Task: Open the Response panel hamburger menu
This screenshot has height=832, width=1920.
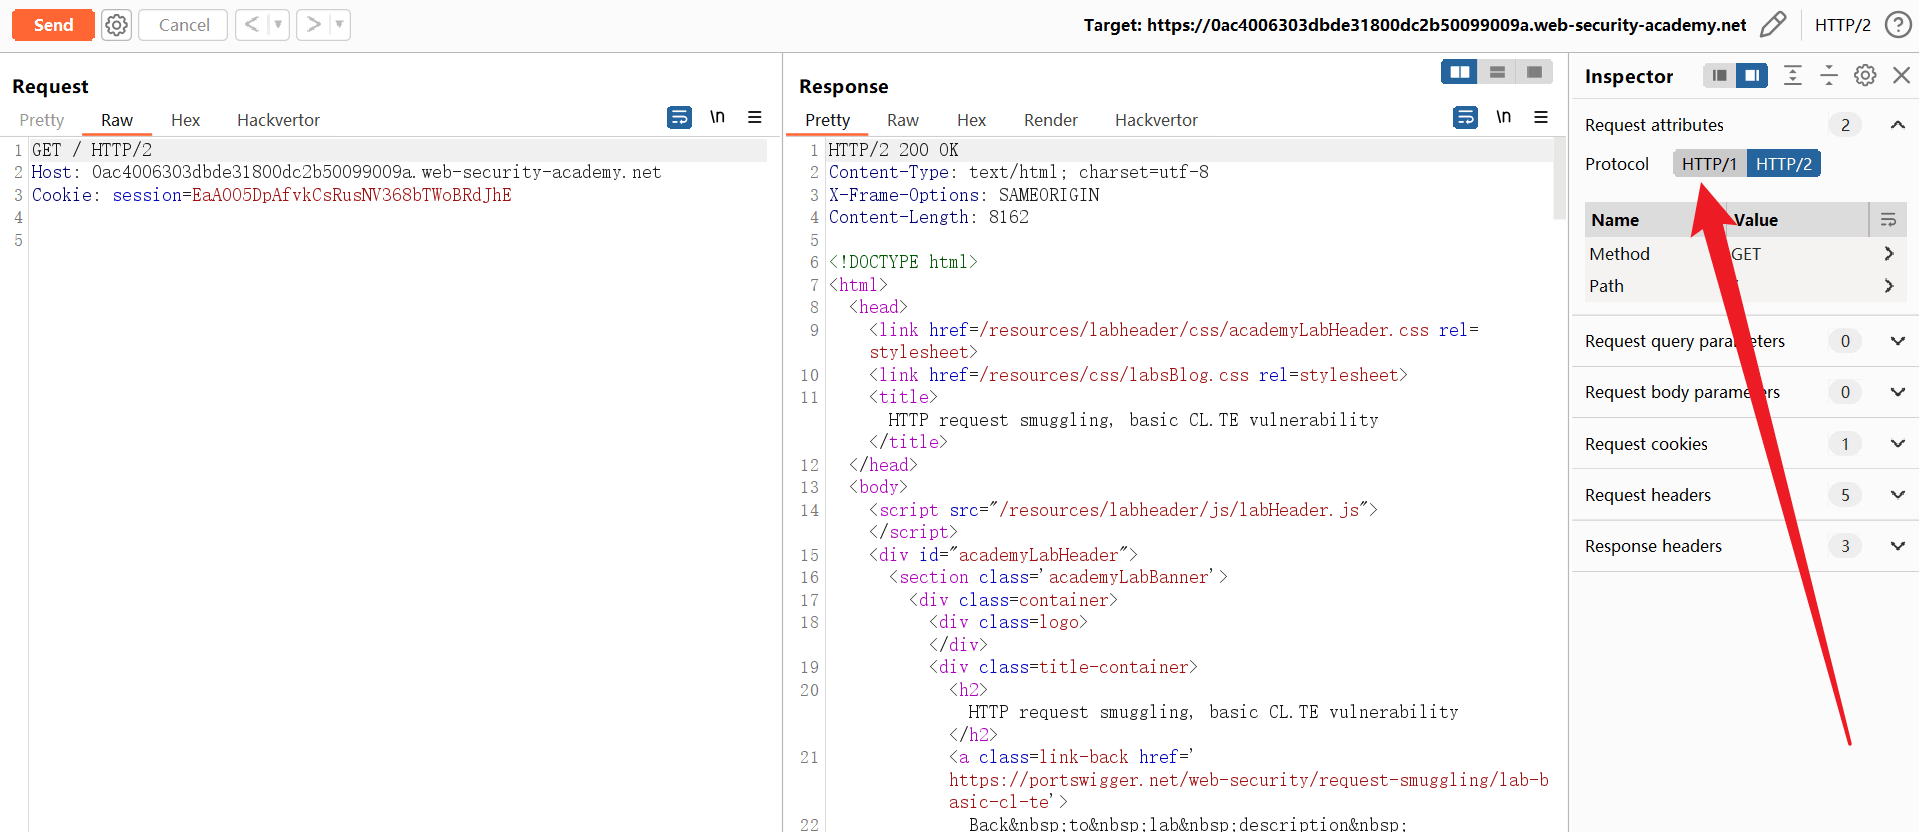Action: coord(1541,118)
